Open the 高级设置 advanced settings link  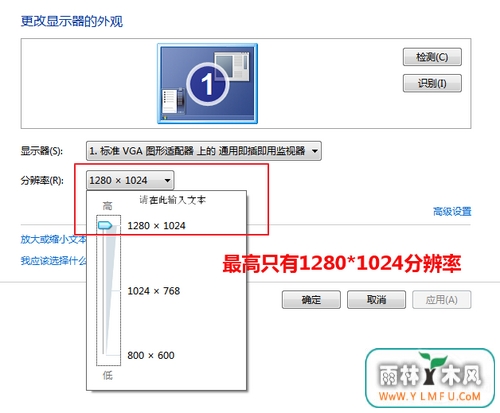click(x=452, y=211)
